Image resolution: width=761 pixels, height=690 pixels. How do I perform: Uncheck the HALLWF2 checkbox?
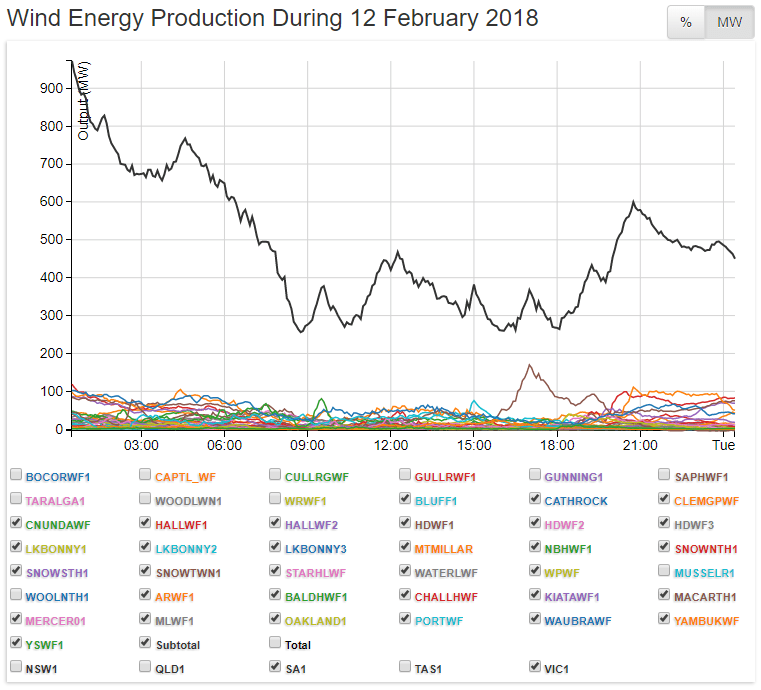point(276,523)
